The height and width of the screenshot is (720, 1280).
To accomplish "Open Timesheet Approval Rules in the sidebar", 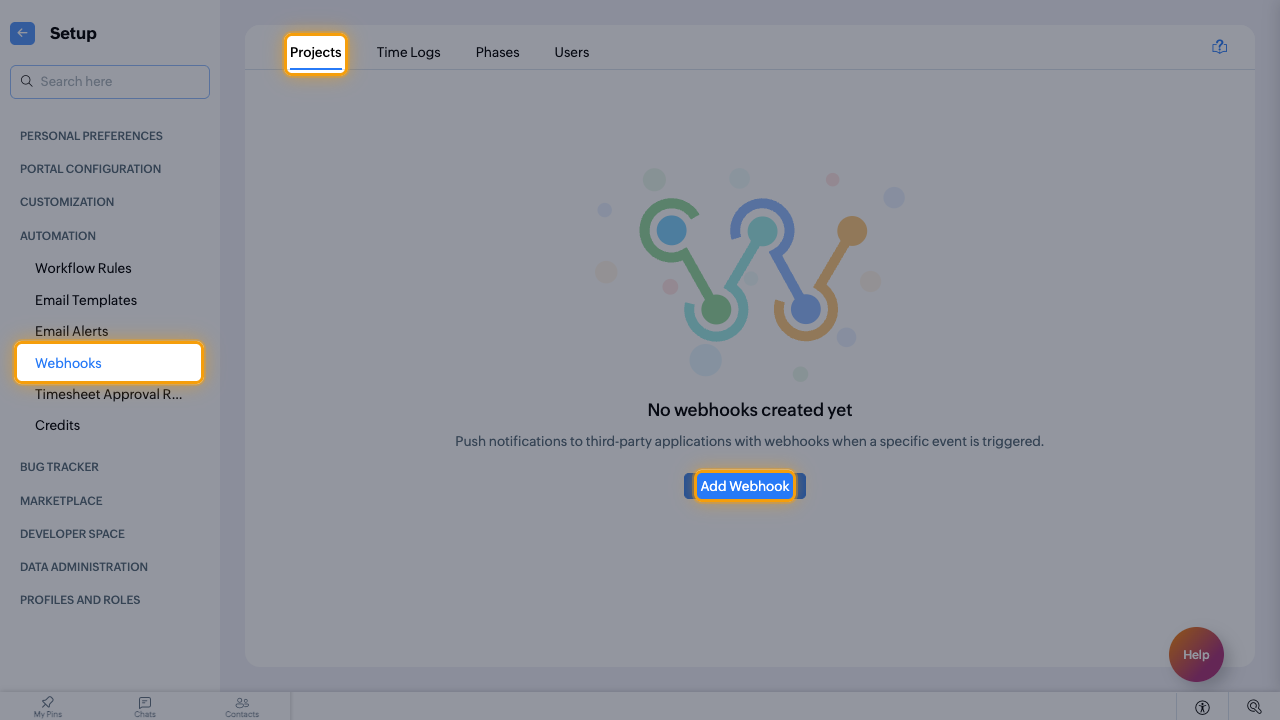I will (109, 394).
